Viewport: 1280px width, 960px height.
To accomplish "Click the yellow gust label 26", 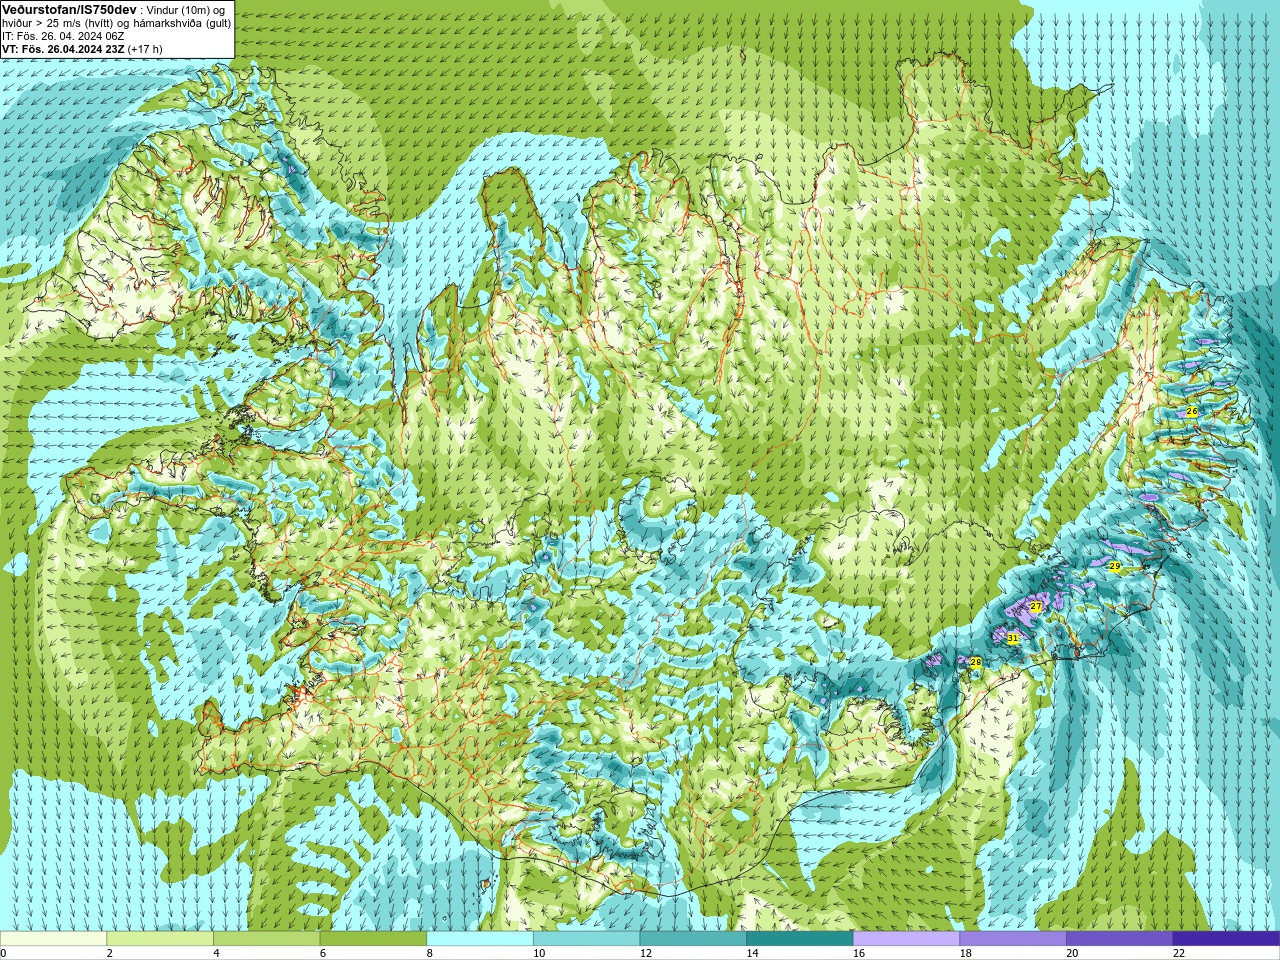I will click(1191, 411).
